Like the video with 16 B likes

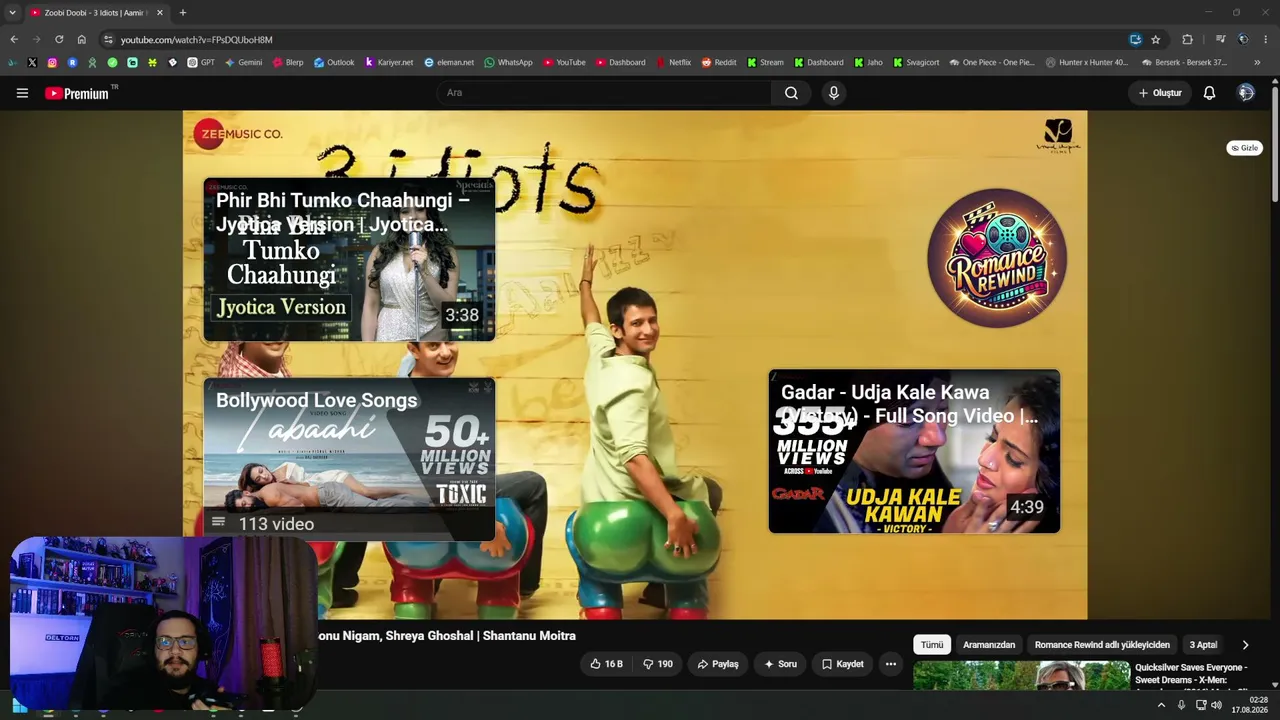click(606, 664)
